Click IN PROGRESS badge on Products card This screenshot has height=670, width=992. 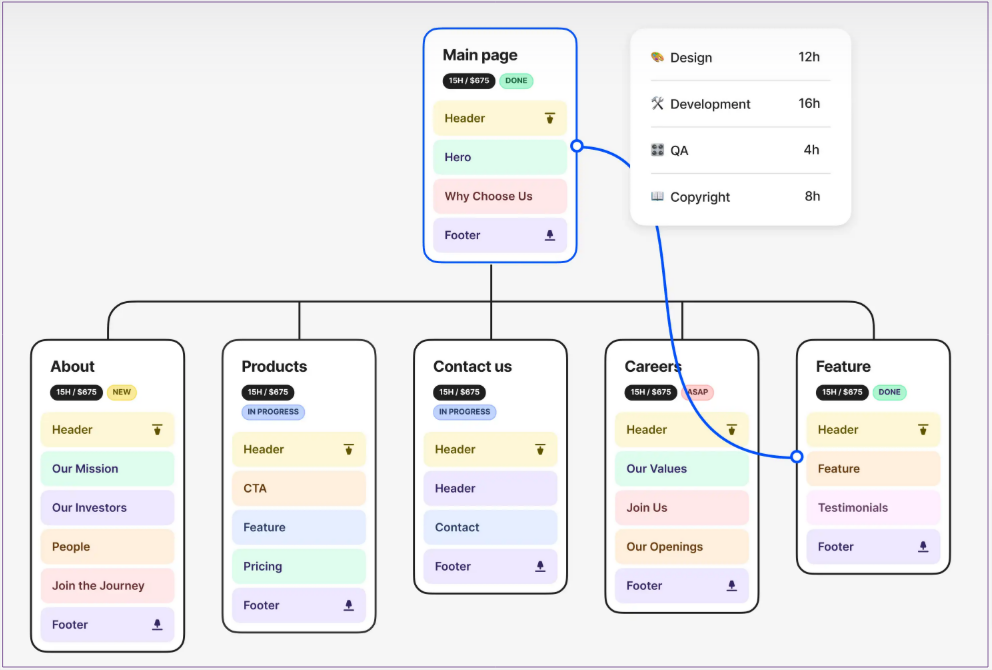coord(273,412)
